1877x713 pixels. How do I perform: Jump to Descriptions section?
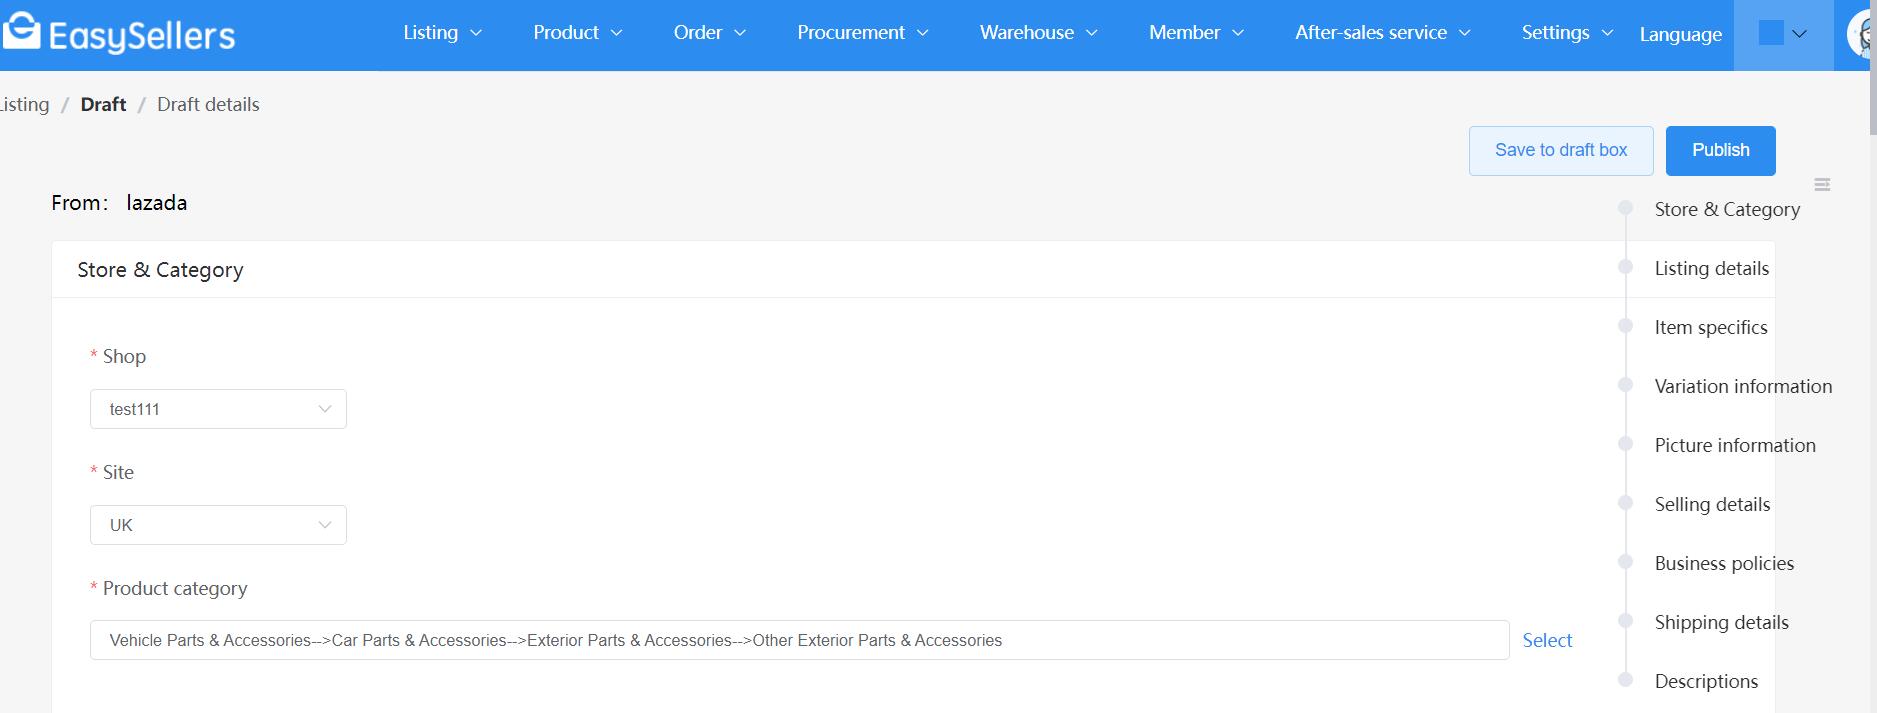point(1706,681)
